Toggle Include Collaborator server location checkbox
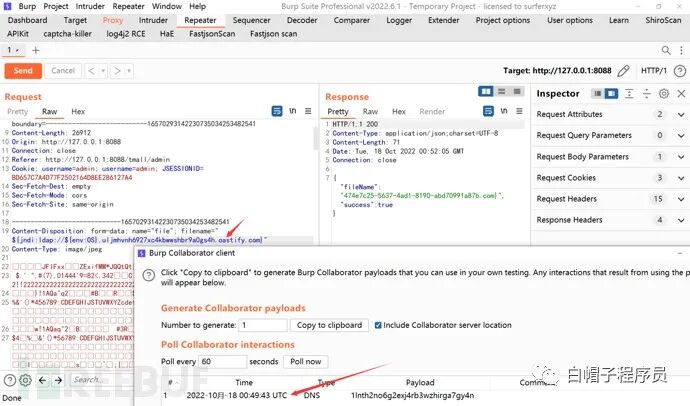The image size is (690, 406). (378, 326)
